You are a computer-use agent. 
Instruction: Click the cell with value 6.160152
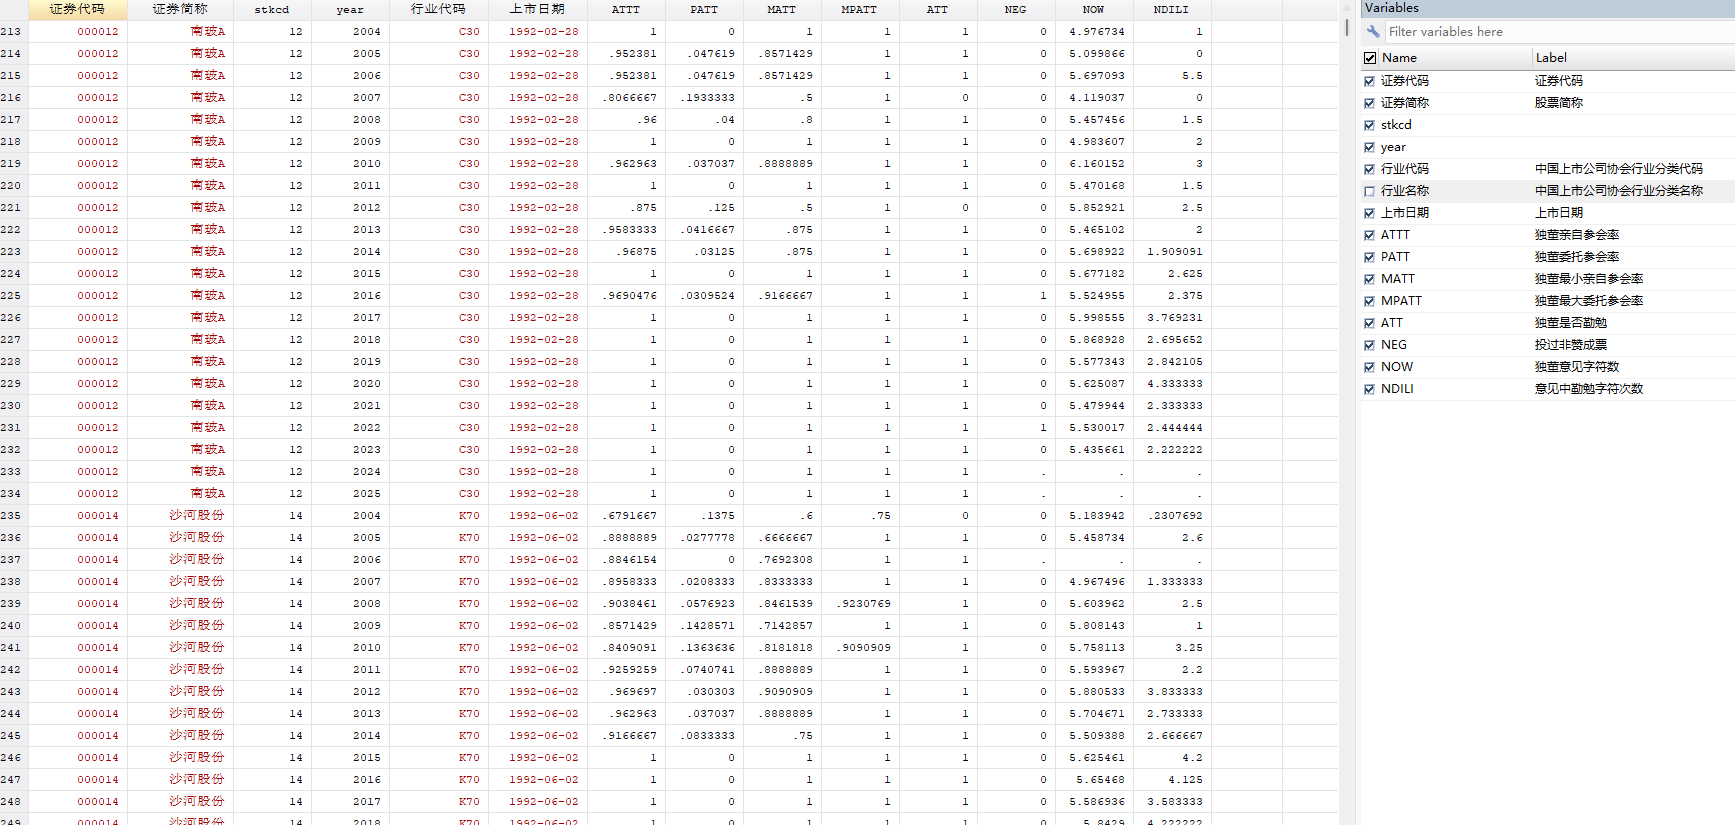pyautogui.click(x=1093, y=164)
